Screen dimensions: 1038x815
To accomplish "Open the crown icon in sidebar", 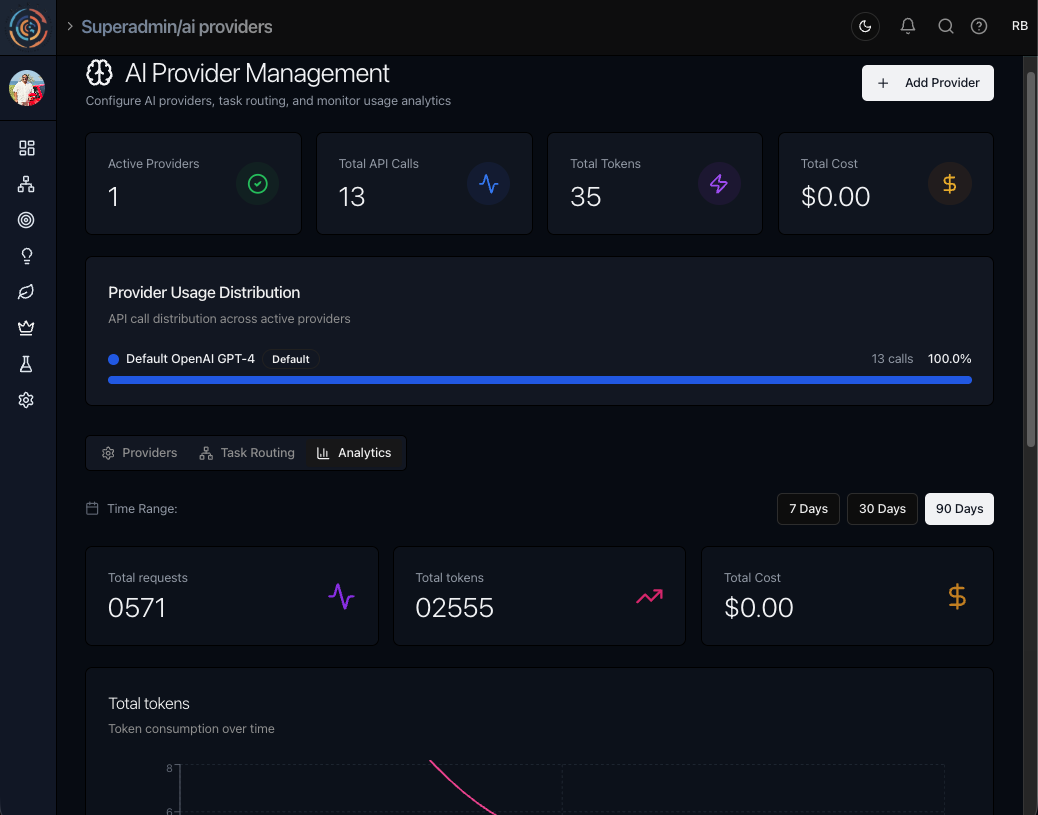I will (27, 328).
